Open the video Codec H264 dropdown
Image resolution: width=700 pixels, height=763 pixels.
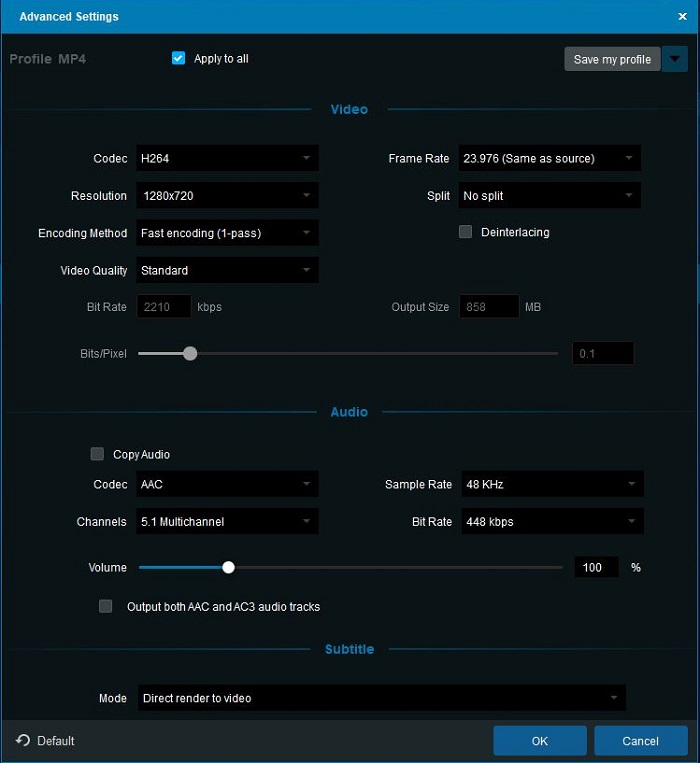pyautogui.click(x=227, y=158)
